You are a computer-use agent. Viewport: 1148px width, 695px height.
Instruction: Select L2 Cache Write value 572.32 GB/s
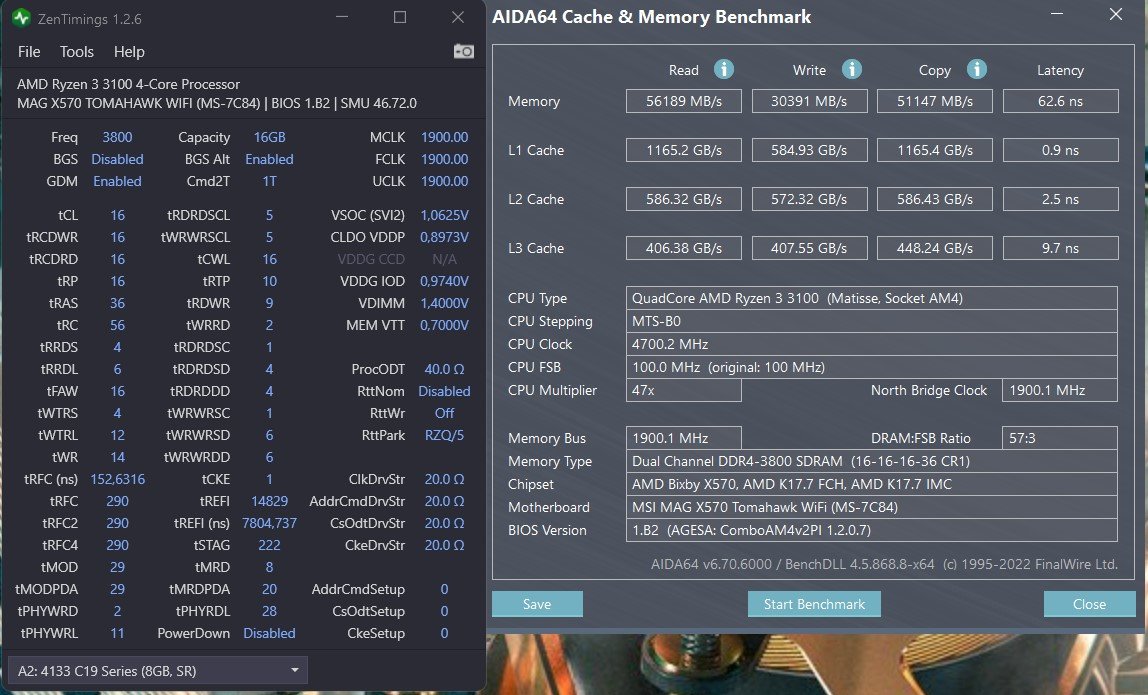coord(809,199)
